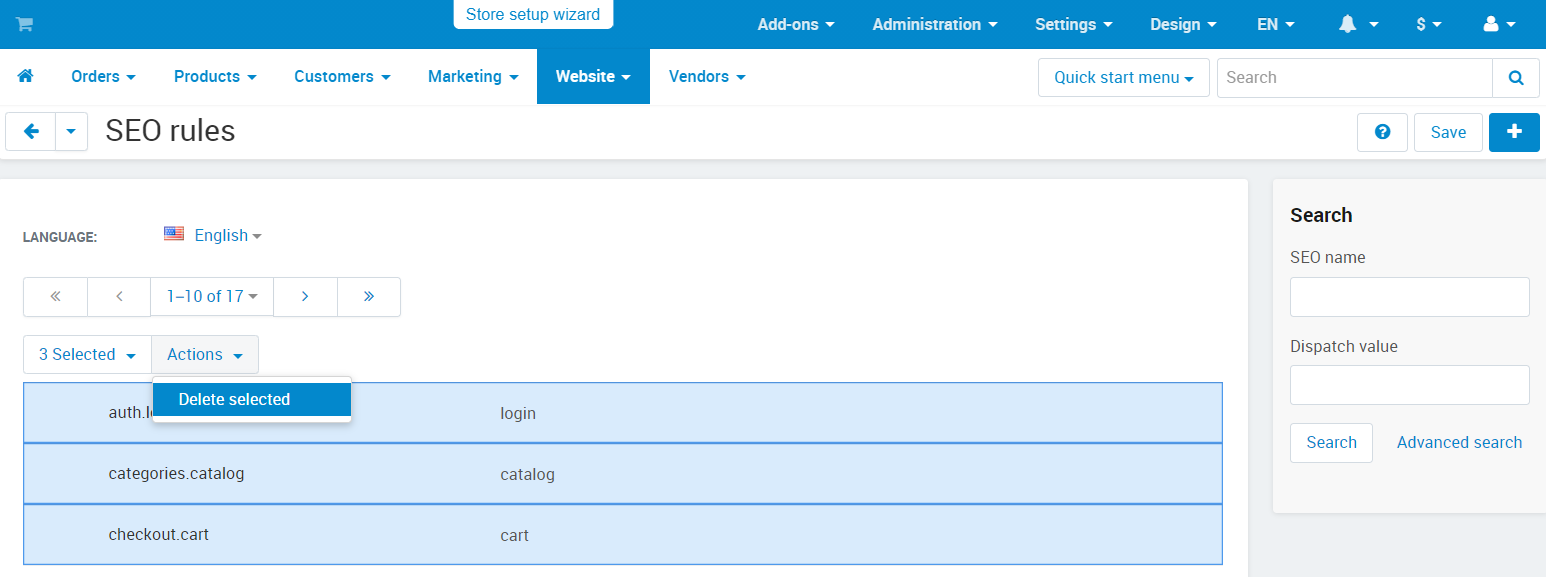This screenshot has height=577, width=1546.
Task: Click the Save button
Action: tap(1448, 132)
